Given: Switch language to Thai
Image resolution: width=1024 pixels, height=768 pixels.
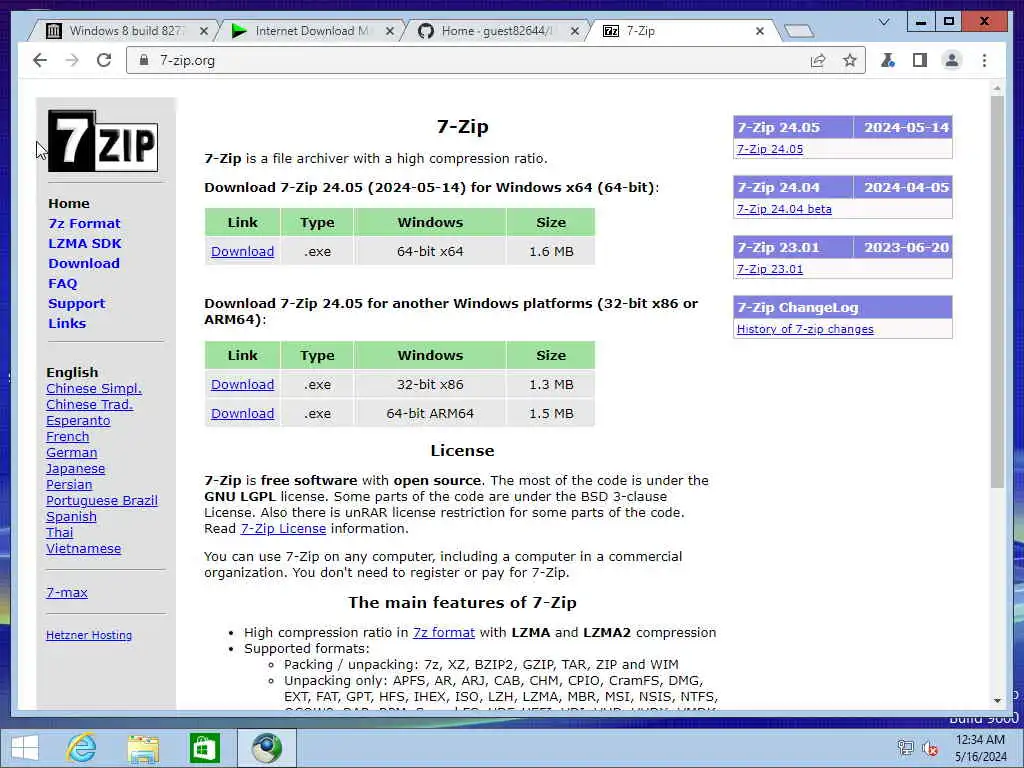Looking at the screenshot, I should pos(59,533).
